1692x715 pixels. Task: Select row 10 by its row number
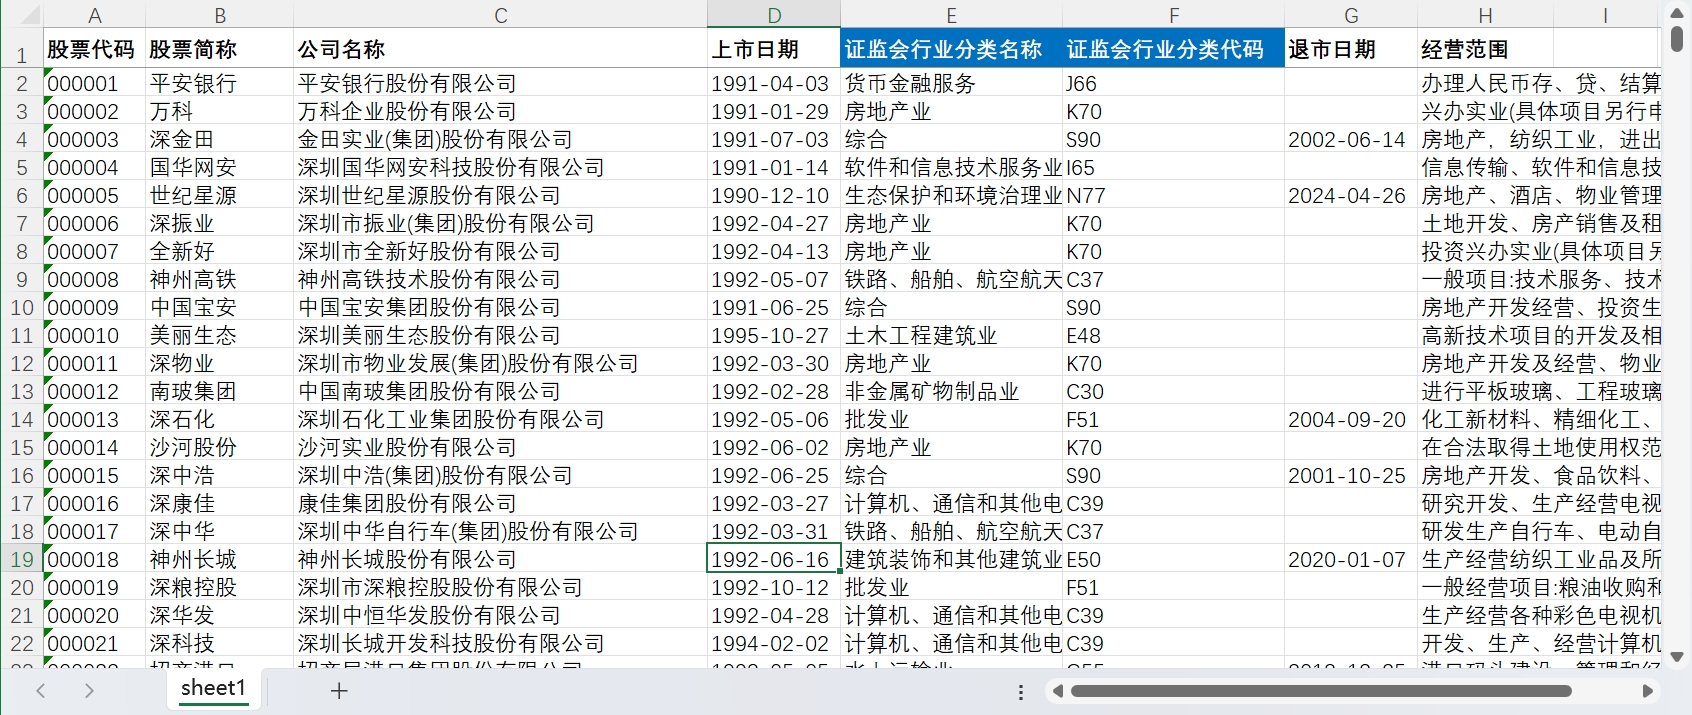[22, 308]
